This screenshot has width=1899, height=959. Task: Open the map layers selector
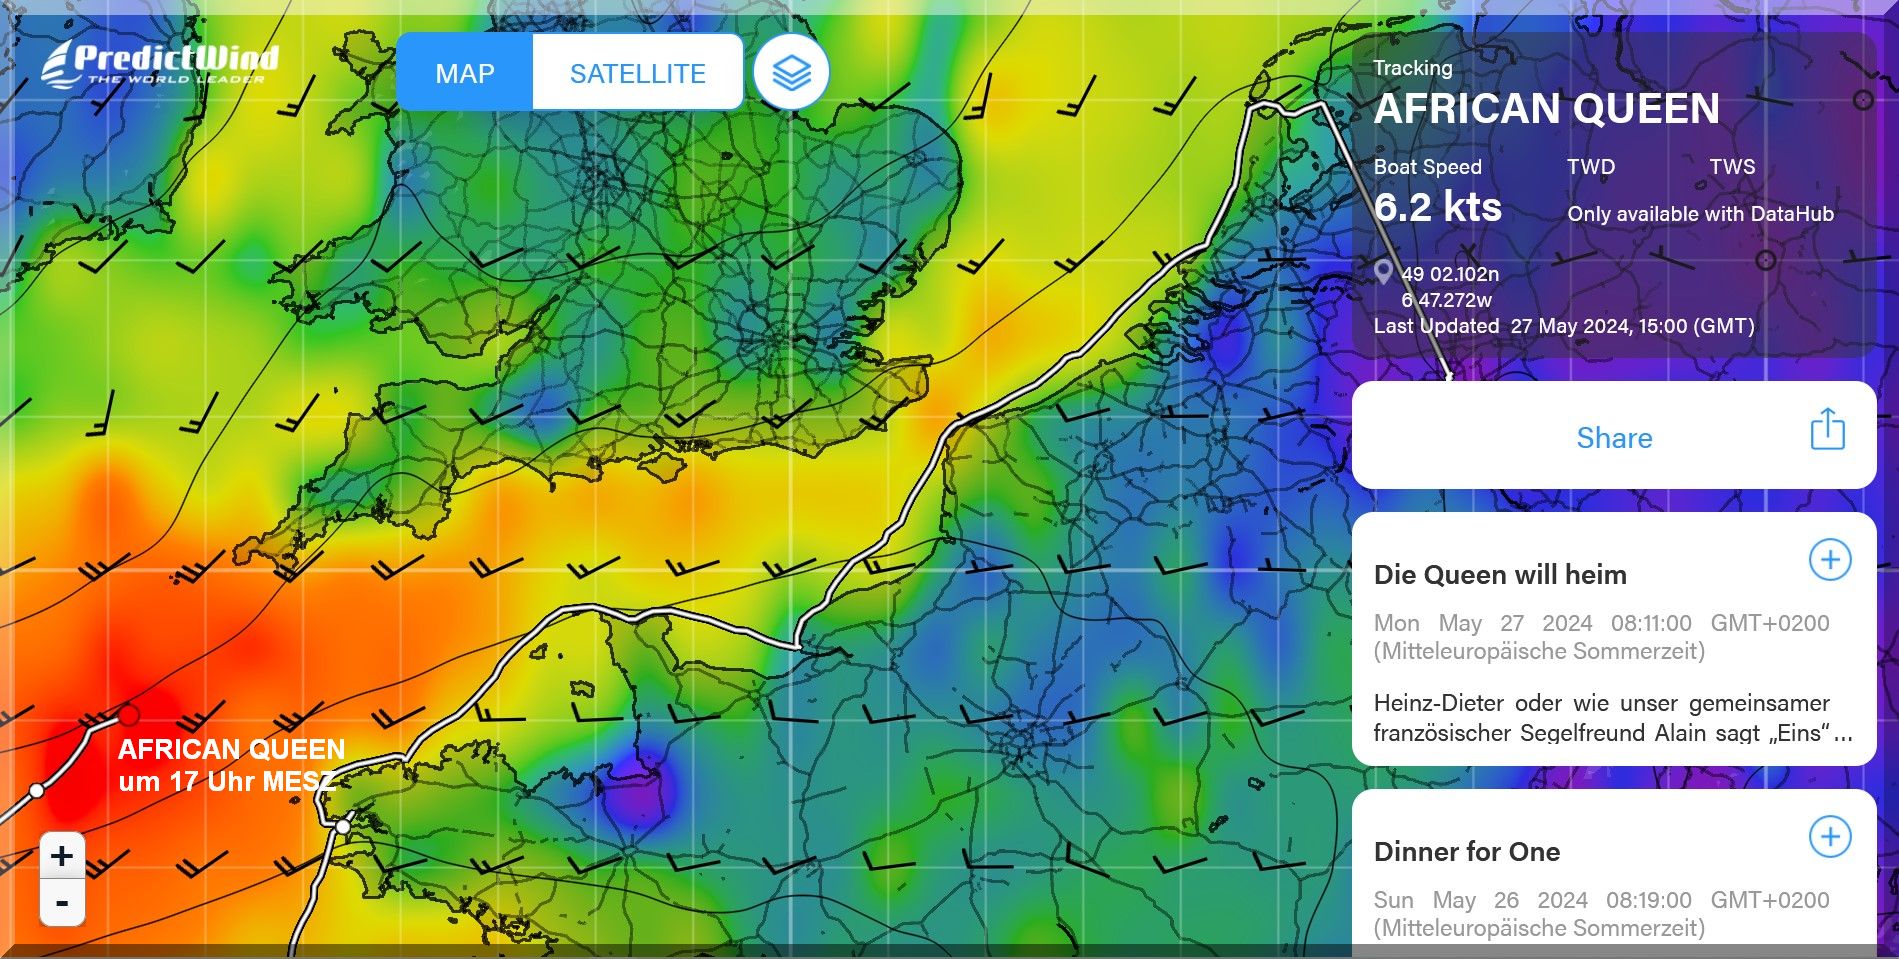(791, 73)
